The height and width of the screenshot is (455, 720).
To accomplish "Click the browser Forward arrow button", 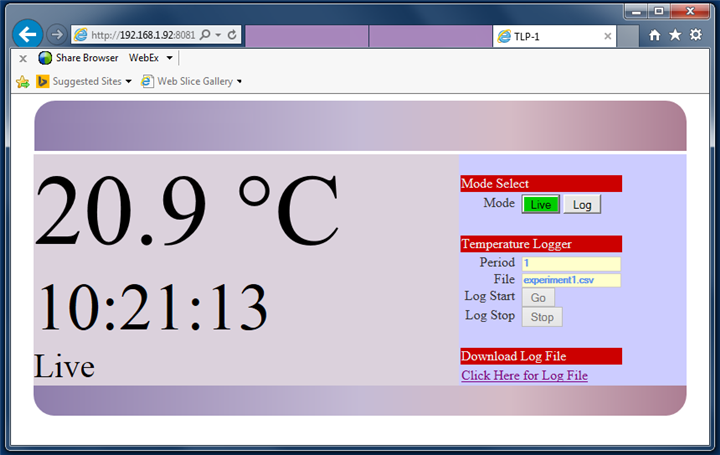I will [57, 34].
